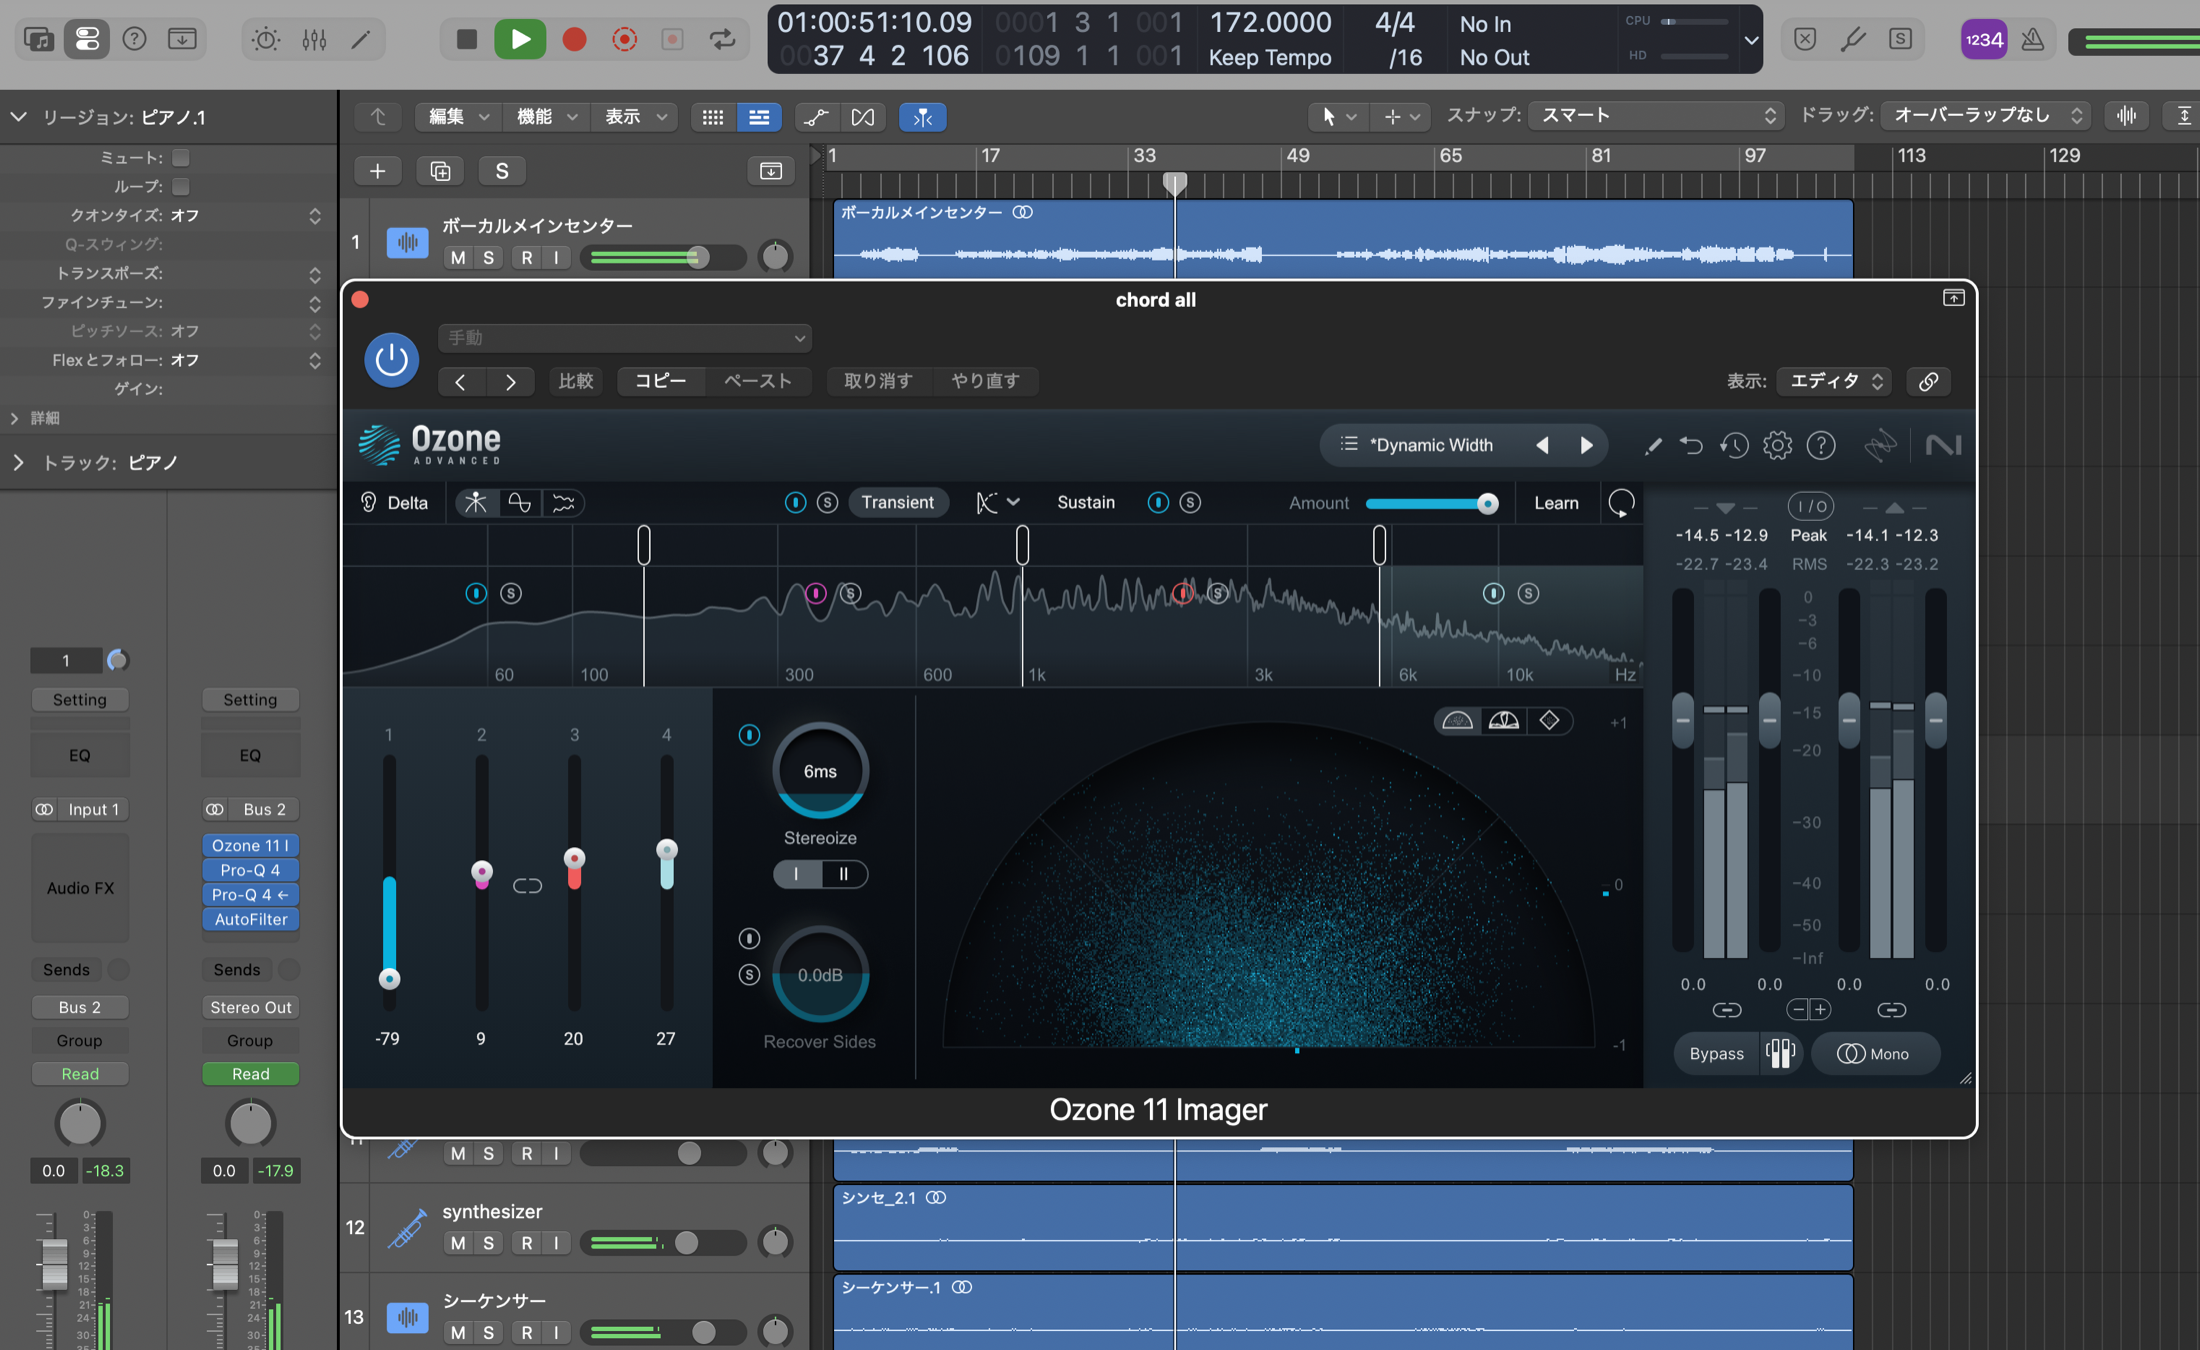
Task: Click the 取り消す button
Action: (878, 381)
